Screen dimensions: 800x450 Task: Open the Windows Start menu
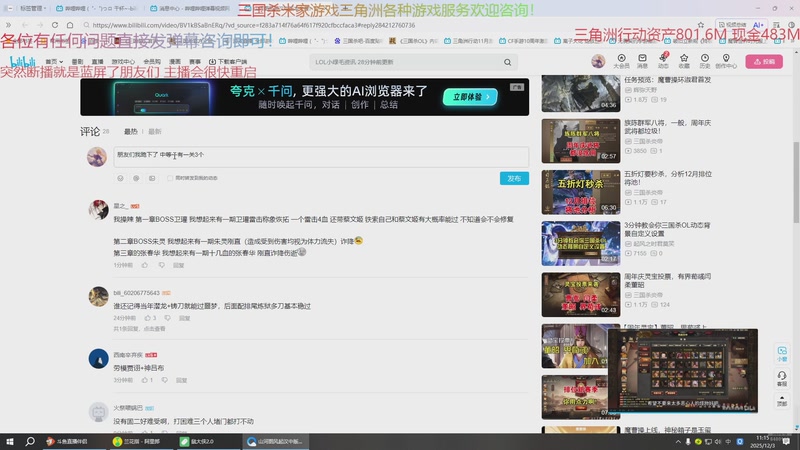10,441
